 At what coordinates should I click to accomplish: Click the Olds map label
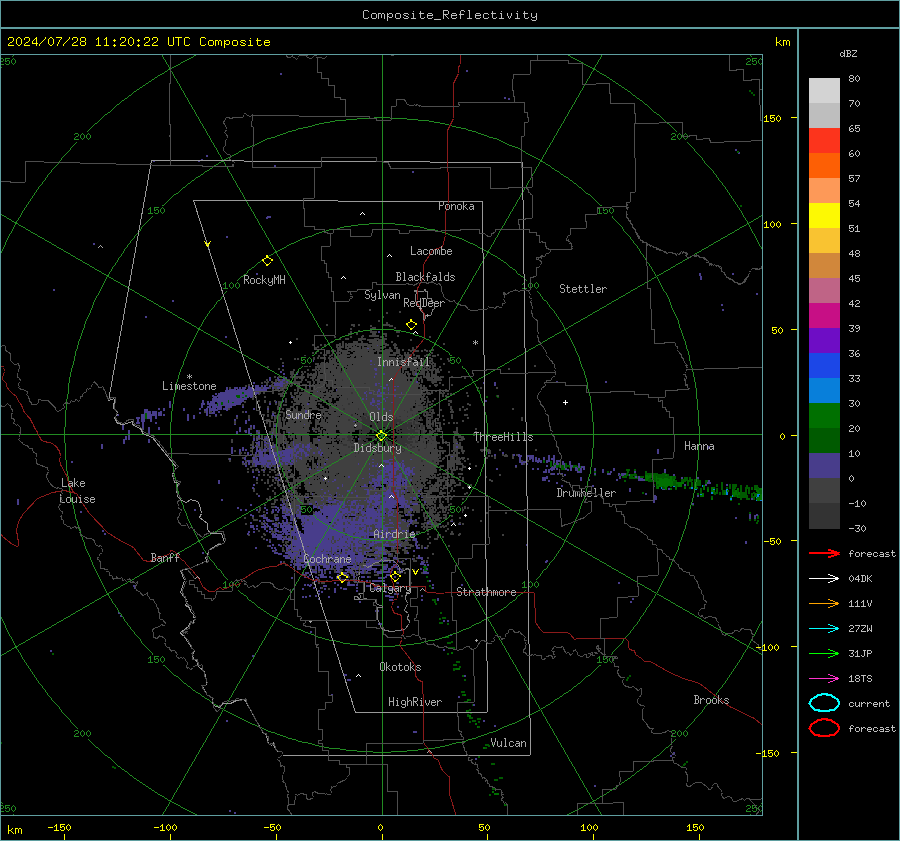[381, 417]
